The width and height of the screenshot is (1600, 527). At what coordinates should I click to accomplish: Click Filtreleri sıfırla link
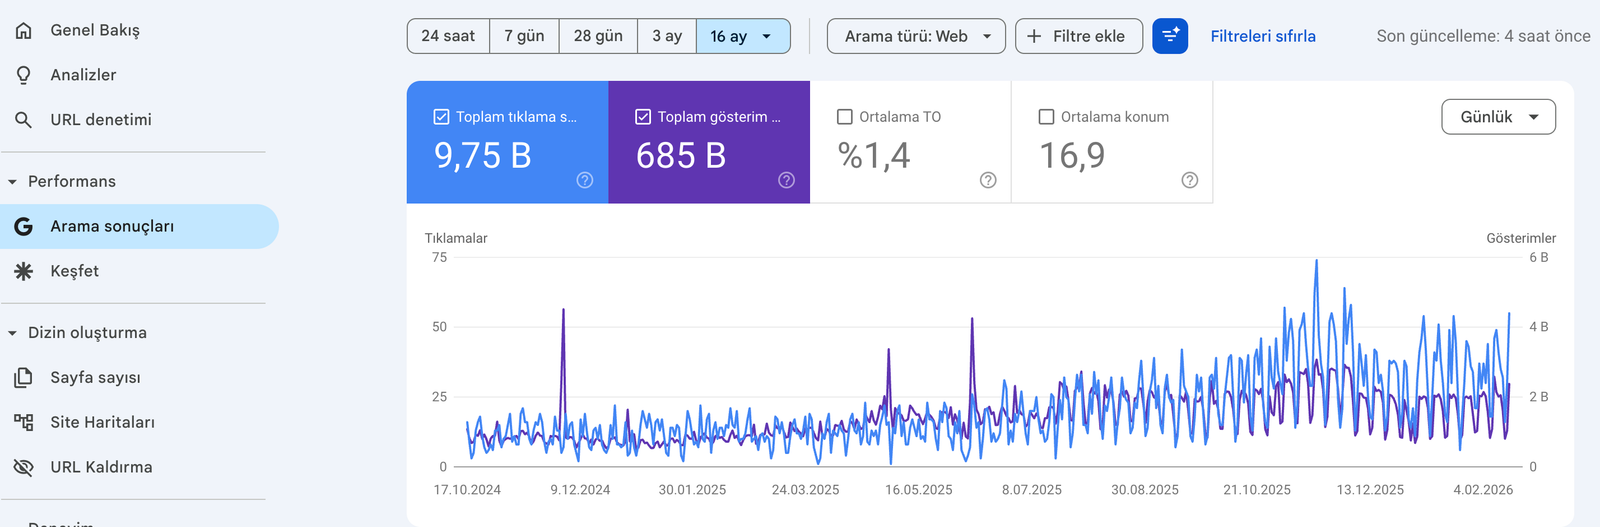tap(1263, 36)
